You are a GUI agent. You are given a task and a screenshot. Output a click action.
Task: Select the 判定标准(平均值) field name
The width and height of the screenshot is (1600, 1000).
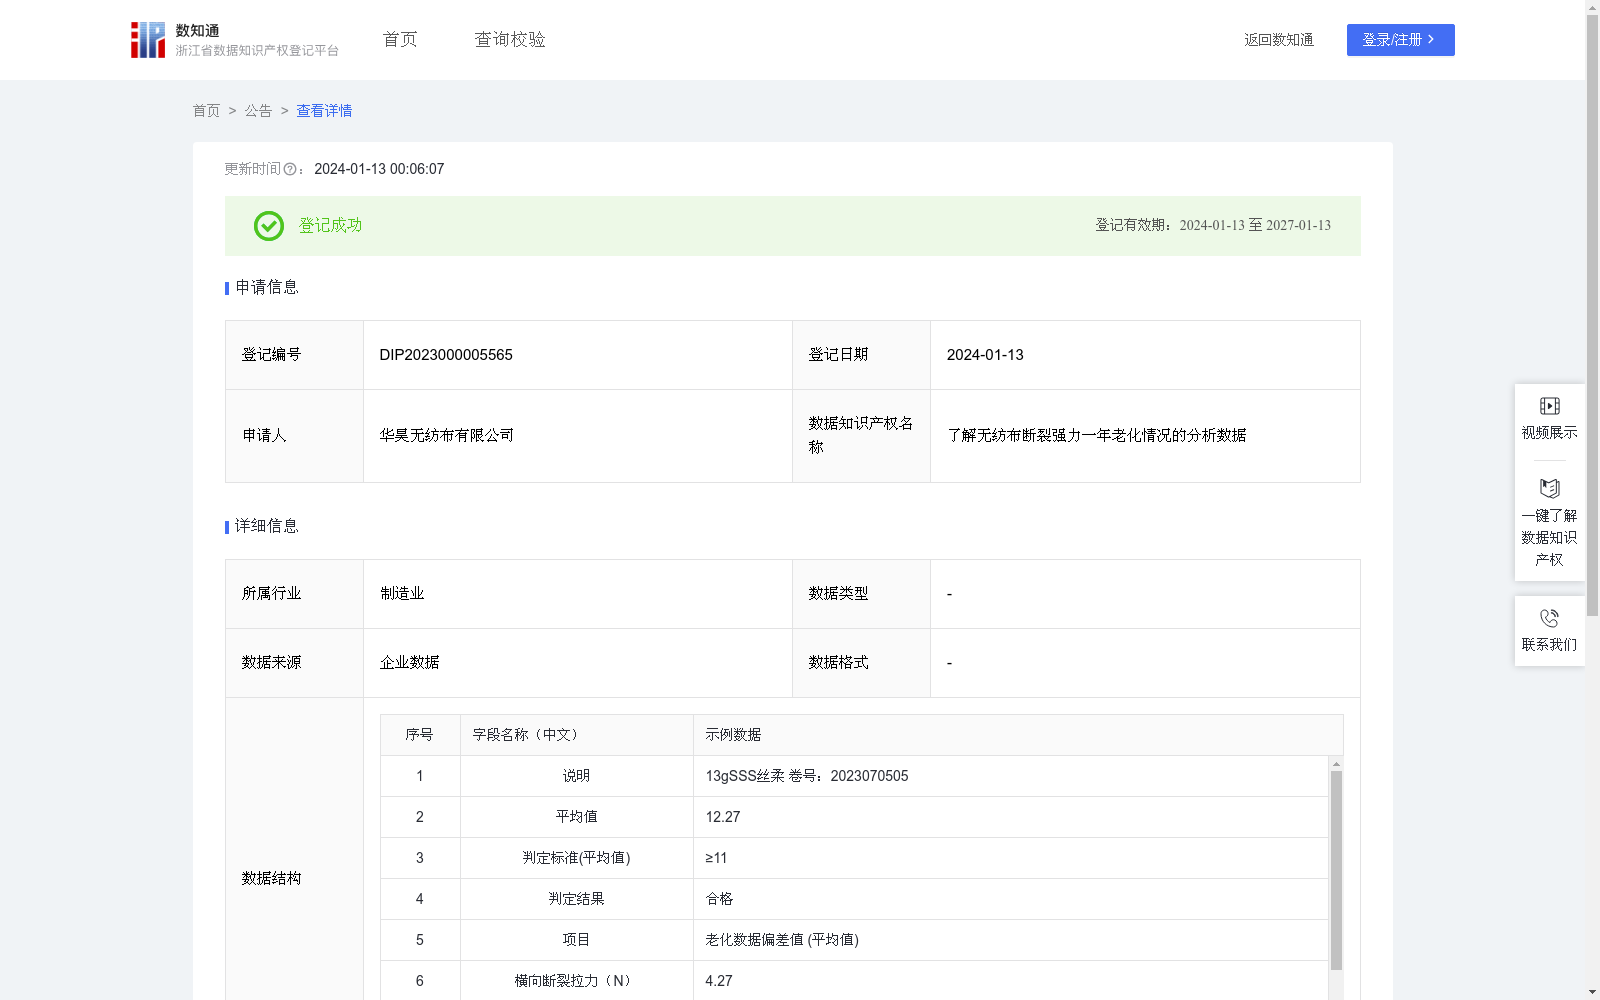pos(576,858)
